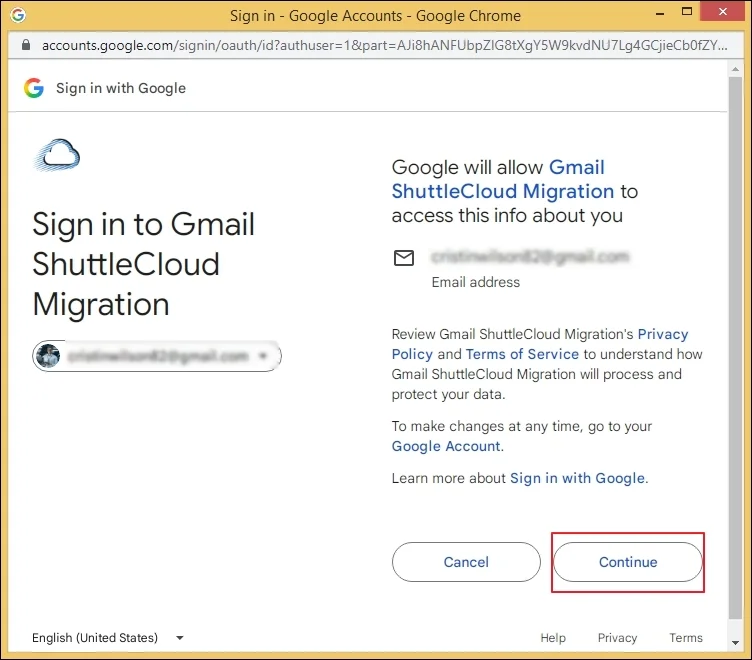Open the Terms of Service link

pyautogui.click(x=522, y=354)
